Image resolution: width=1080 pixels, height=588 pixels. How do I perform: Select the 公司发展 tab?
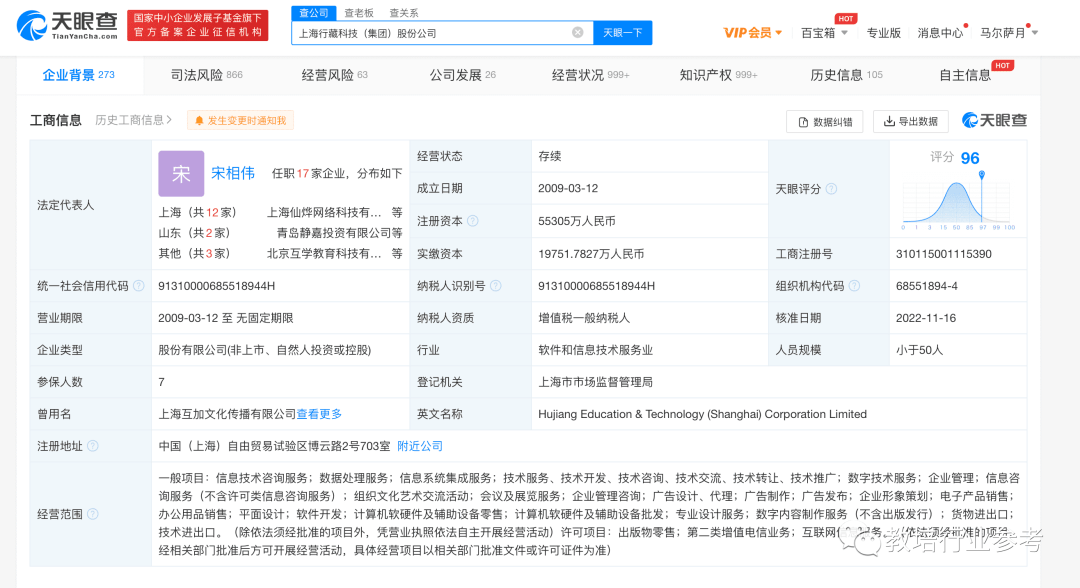point(462,75)
